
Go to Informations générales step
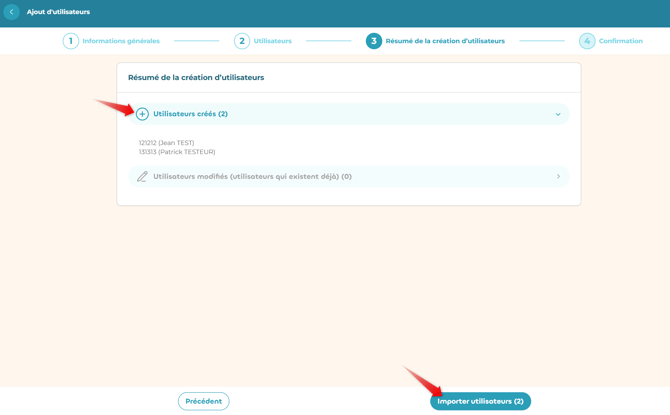[x=121, y=41]
